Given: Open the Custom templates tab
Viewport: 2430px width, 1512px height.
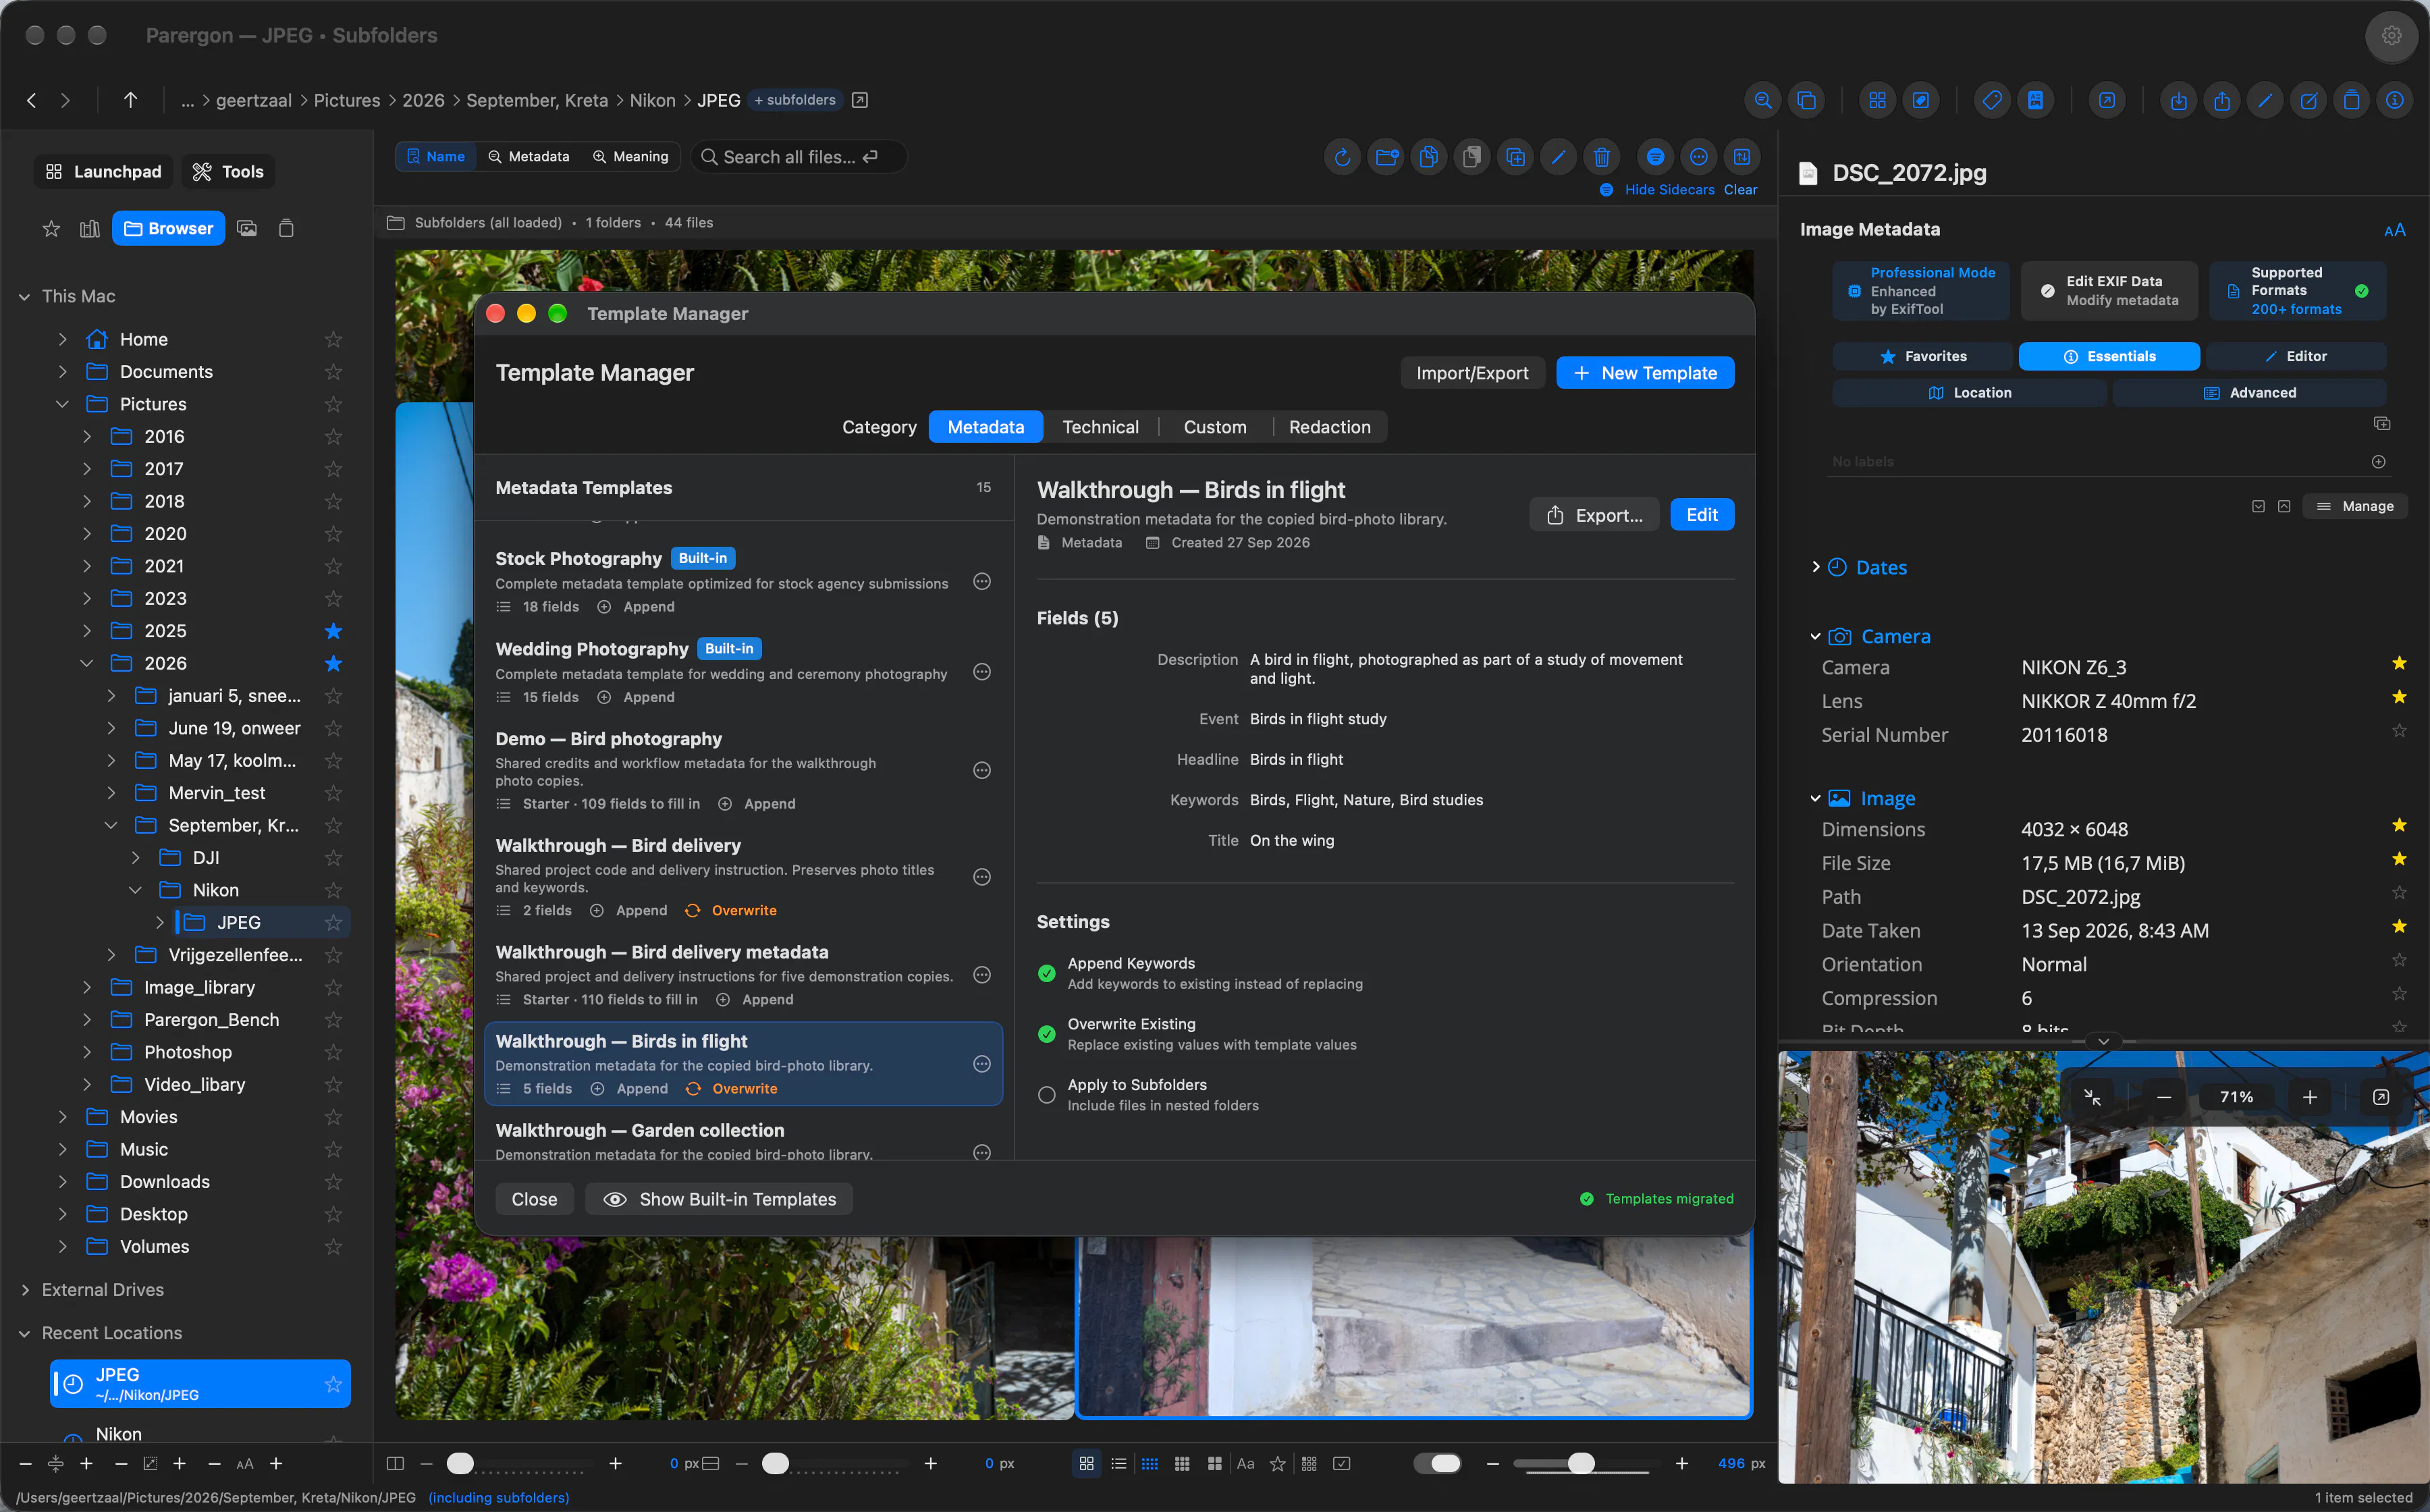Looking at the screenshot, I should pyautogui.click(x=1214, y=427).
